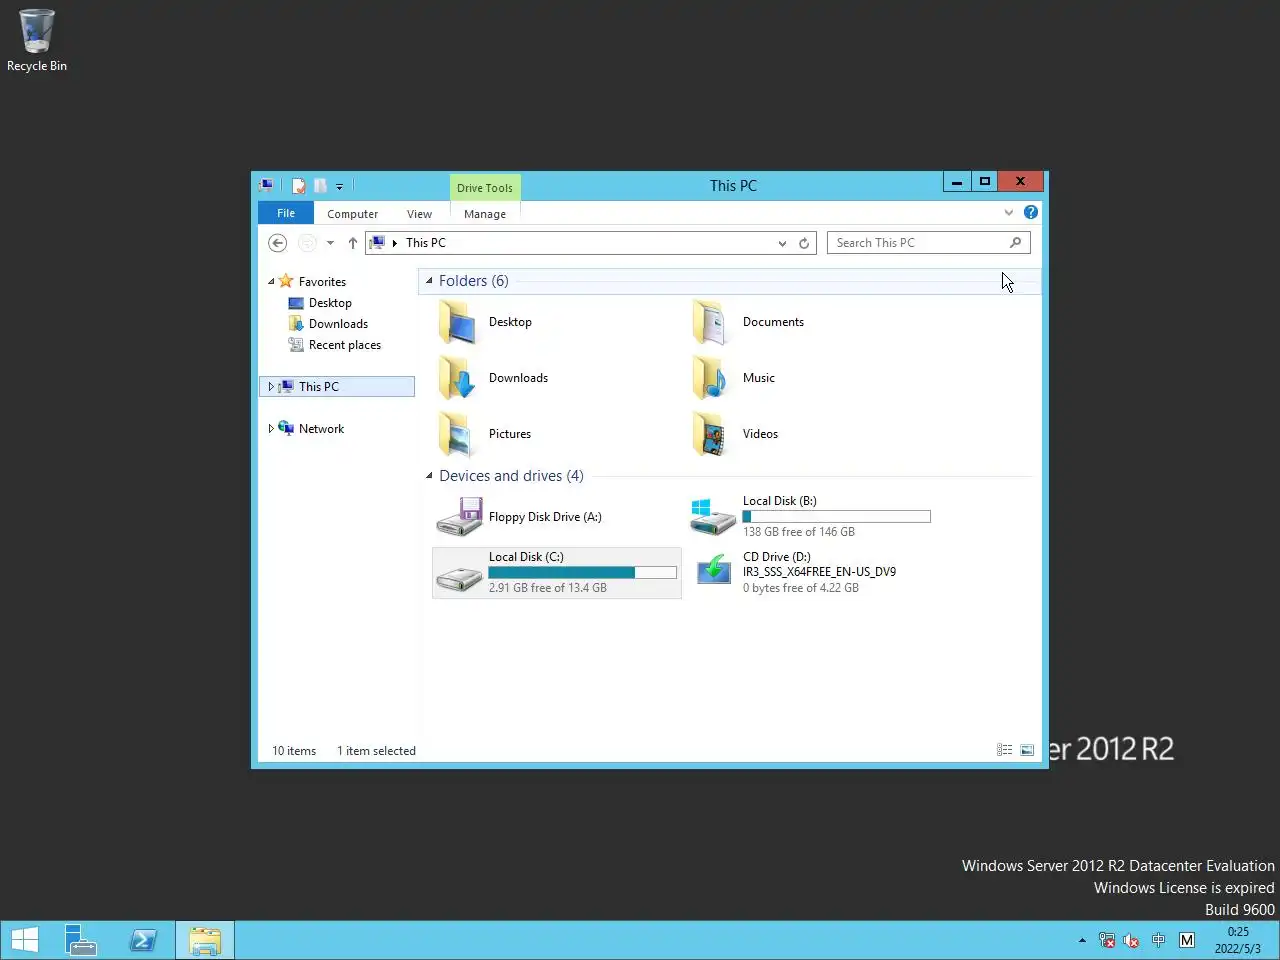Click the Search This PC box

(x=928, y=243)
